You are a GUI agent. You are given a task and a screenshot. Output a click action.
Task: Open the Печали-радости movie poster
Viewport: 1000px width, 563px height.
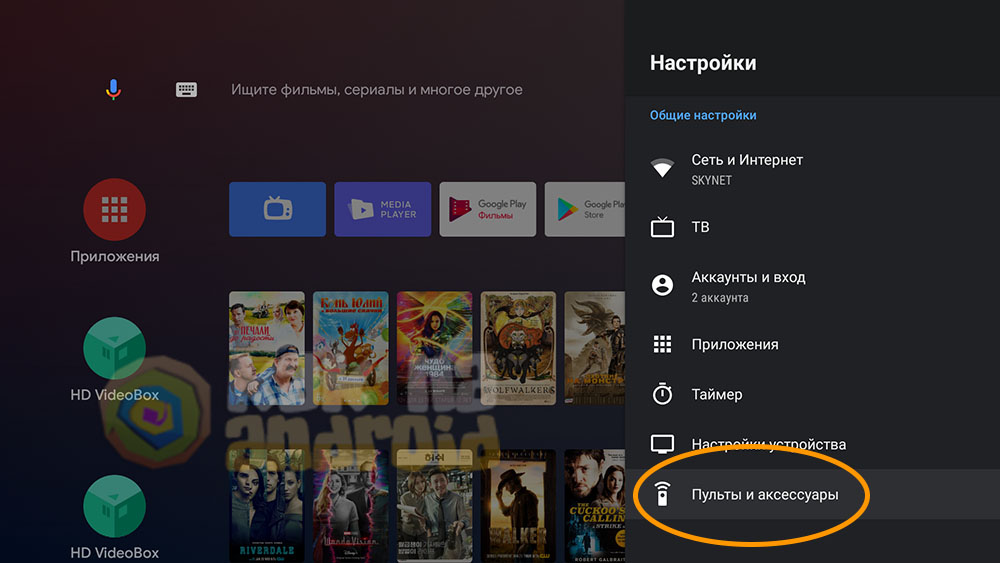[267, 348]
